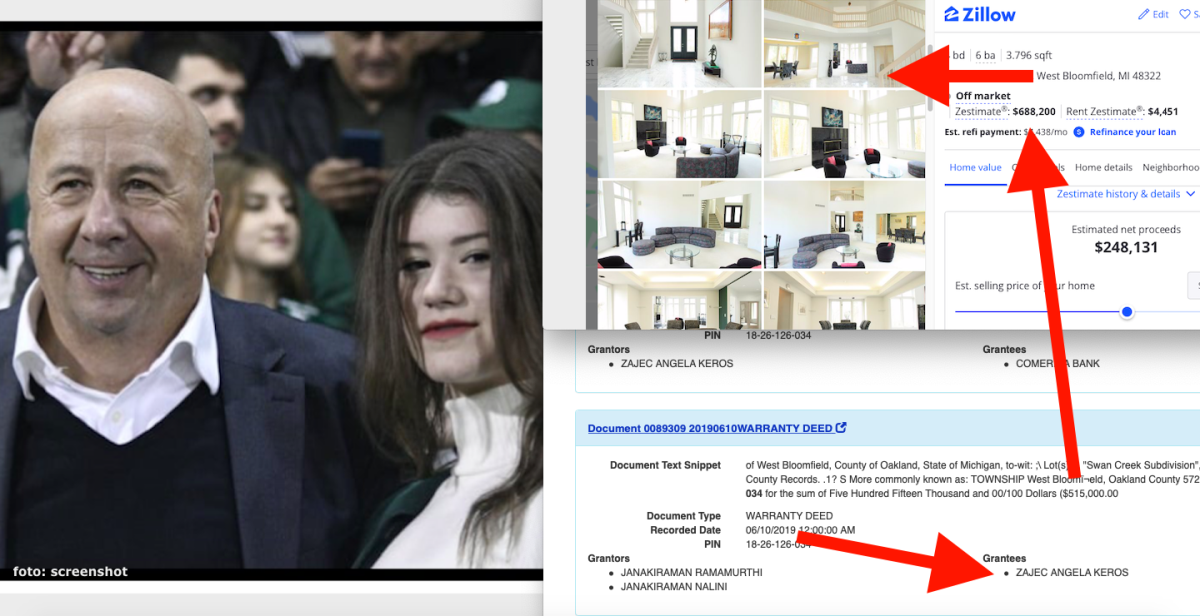
Task: Click the "WARRANTY DEED" document type value
Action: [x=790, y=516]
